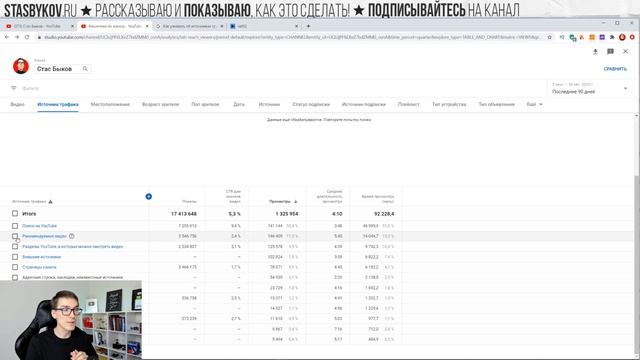Click the browser forward arrow
The image size is (640, 360).
pos(17,37)
